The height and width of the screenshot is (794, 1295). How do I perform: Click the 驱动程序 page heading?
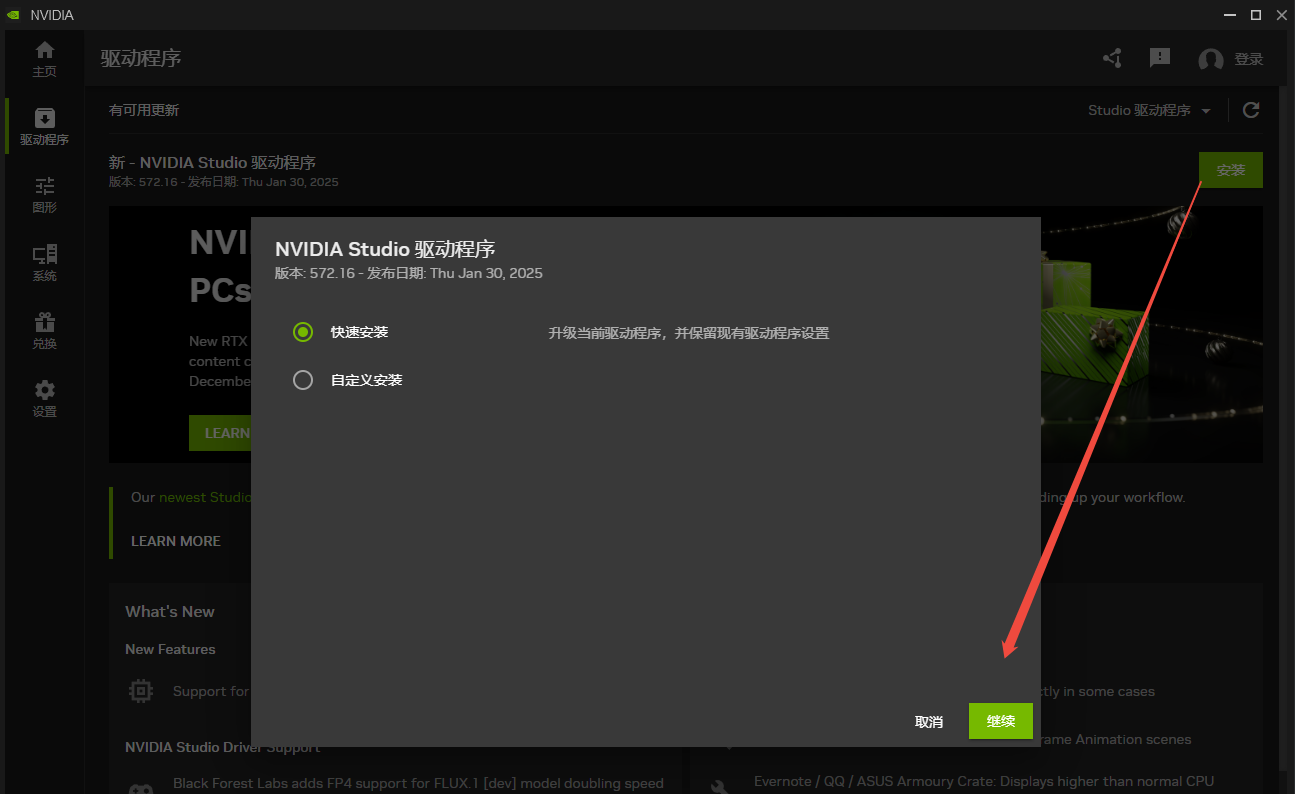tap(141, 58)
